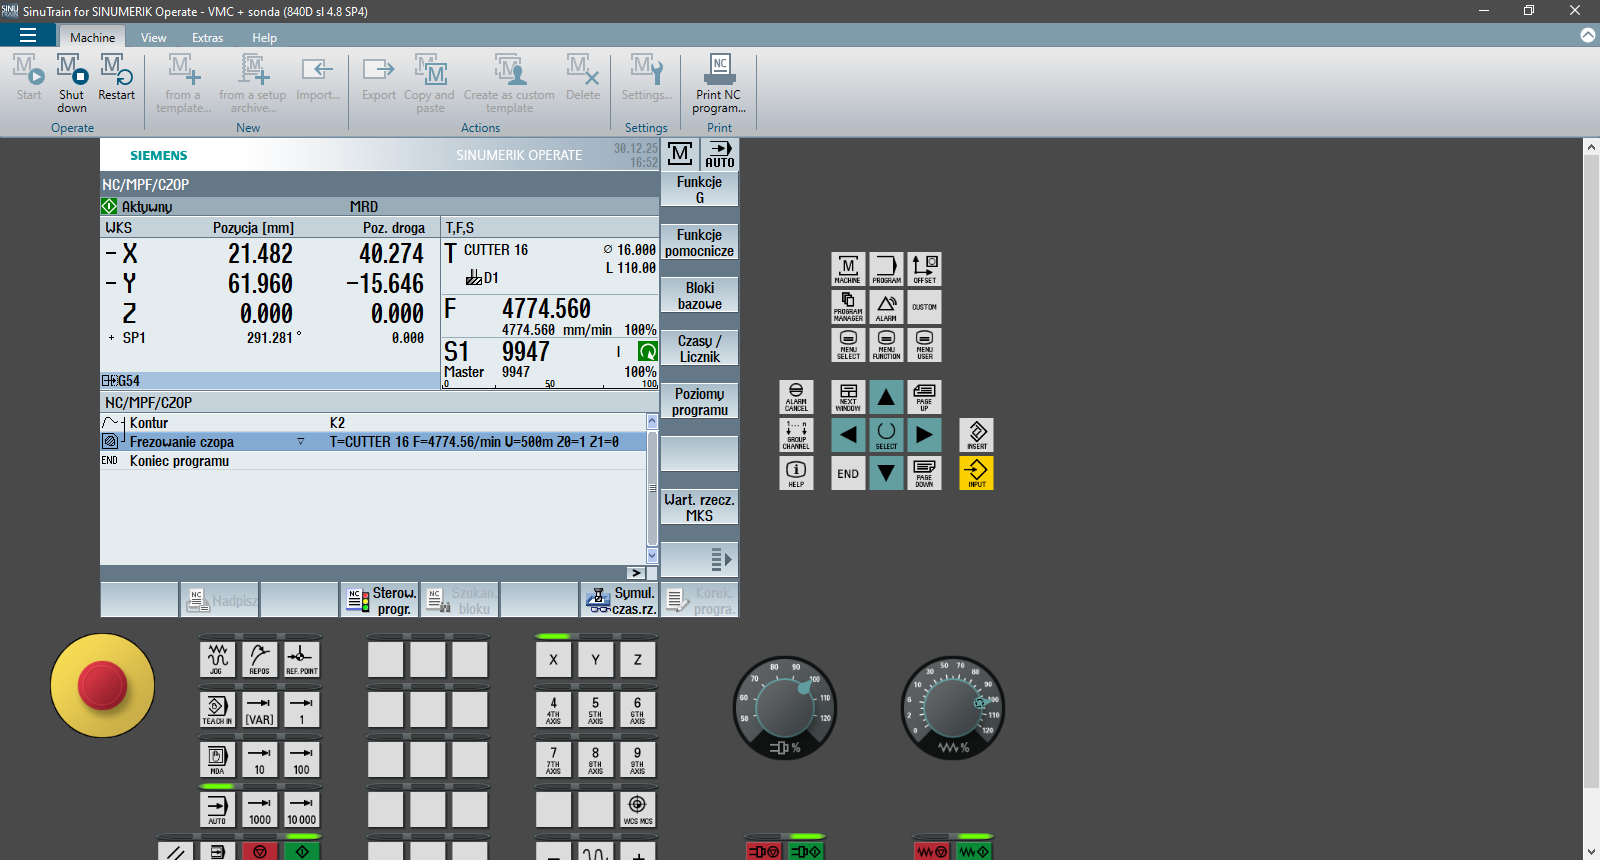
Task: Shut down the machine from the ribbon
Action: pos(72,84)
